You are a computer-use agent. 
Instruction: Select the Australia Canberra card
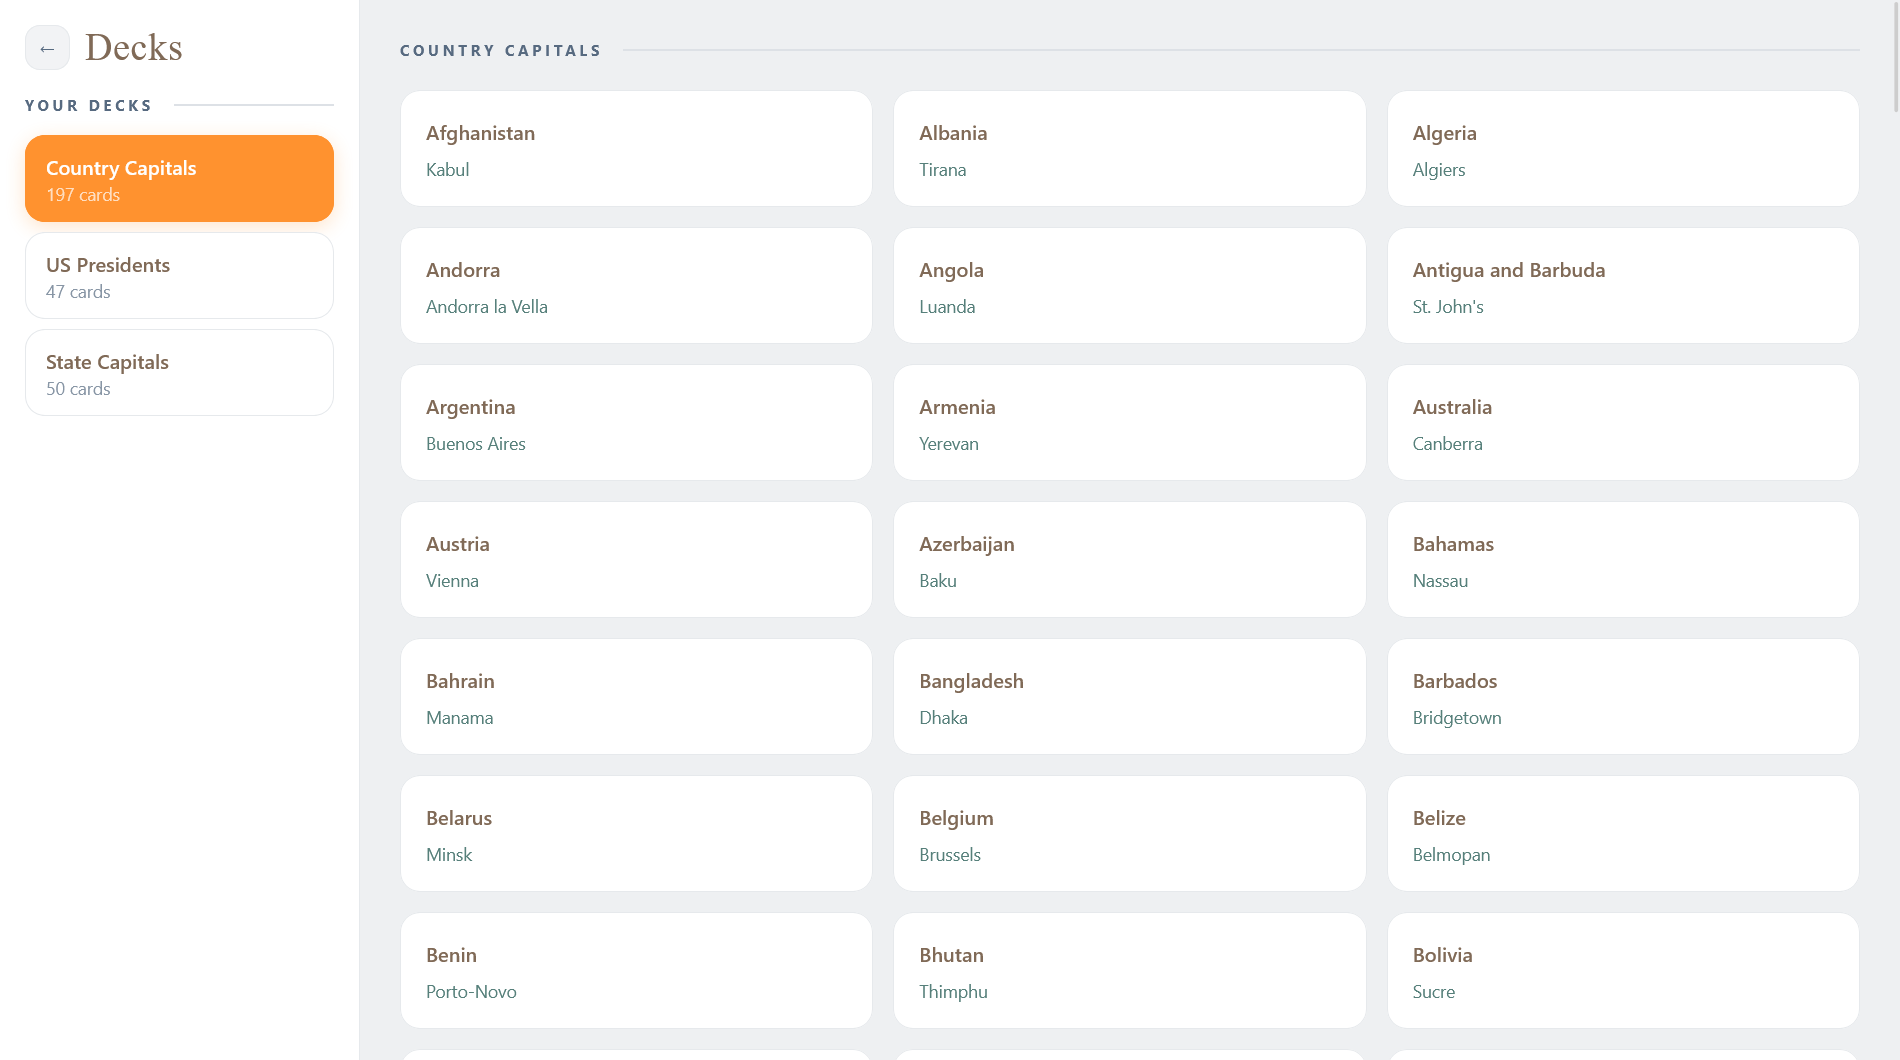[1622, 423]
